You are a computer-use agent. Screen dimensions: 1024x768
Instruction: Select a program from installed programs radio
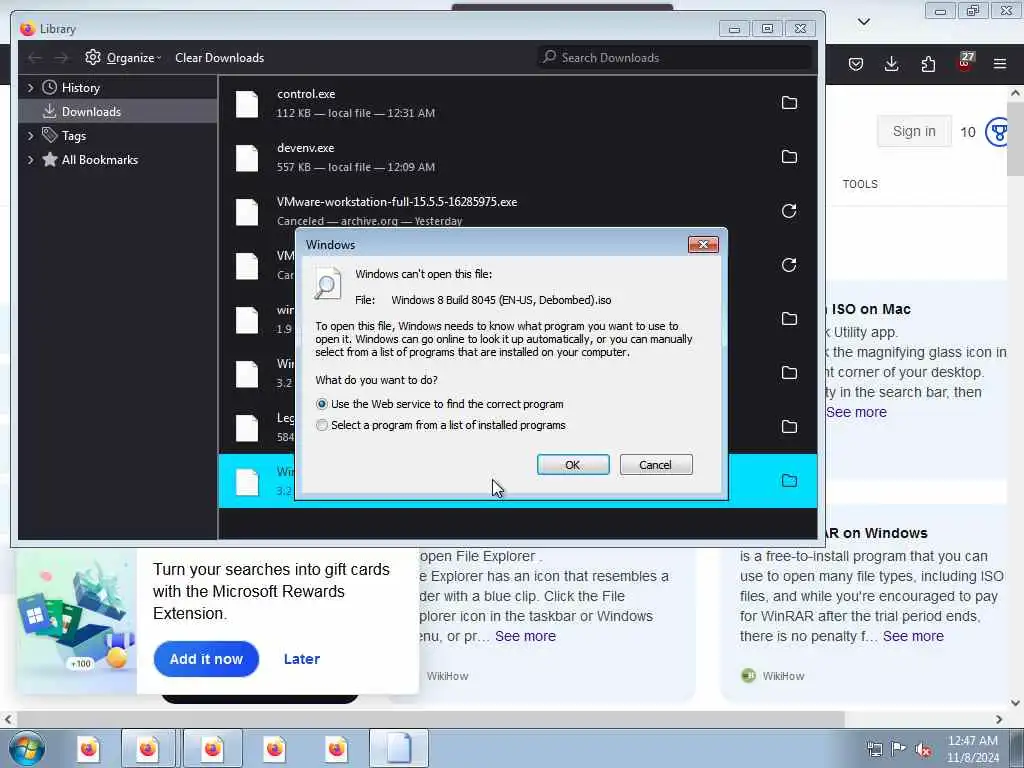321,425
